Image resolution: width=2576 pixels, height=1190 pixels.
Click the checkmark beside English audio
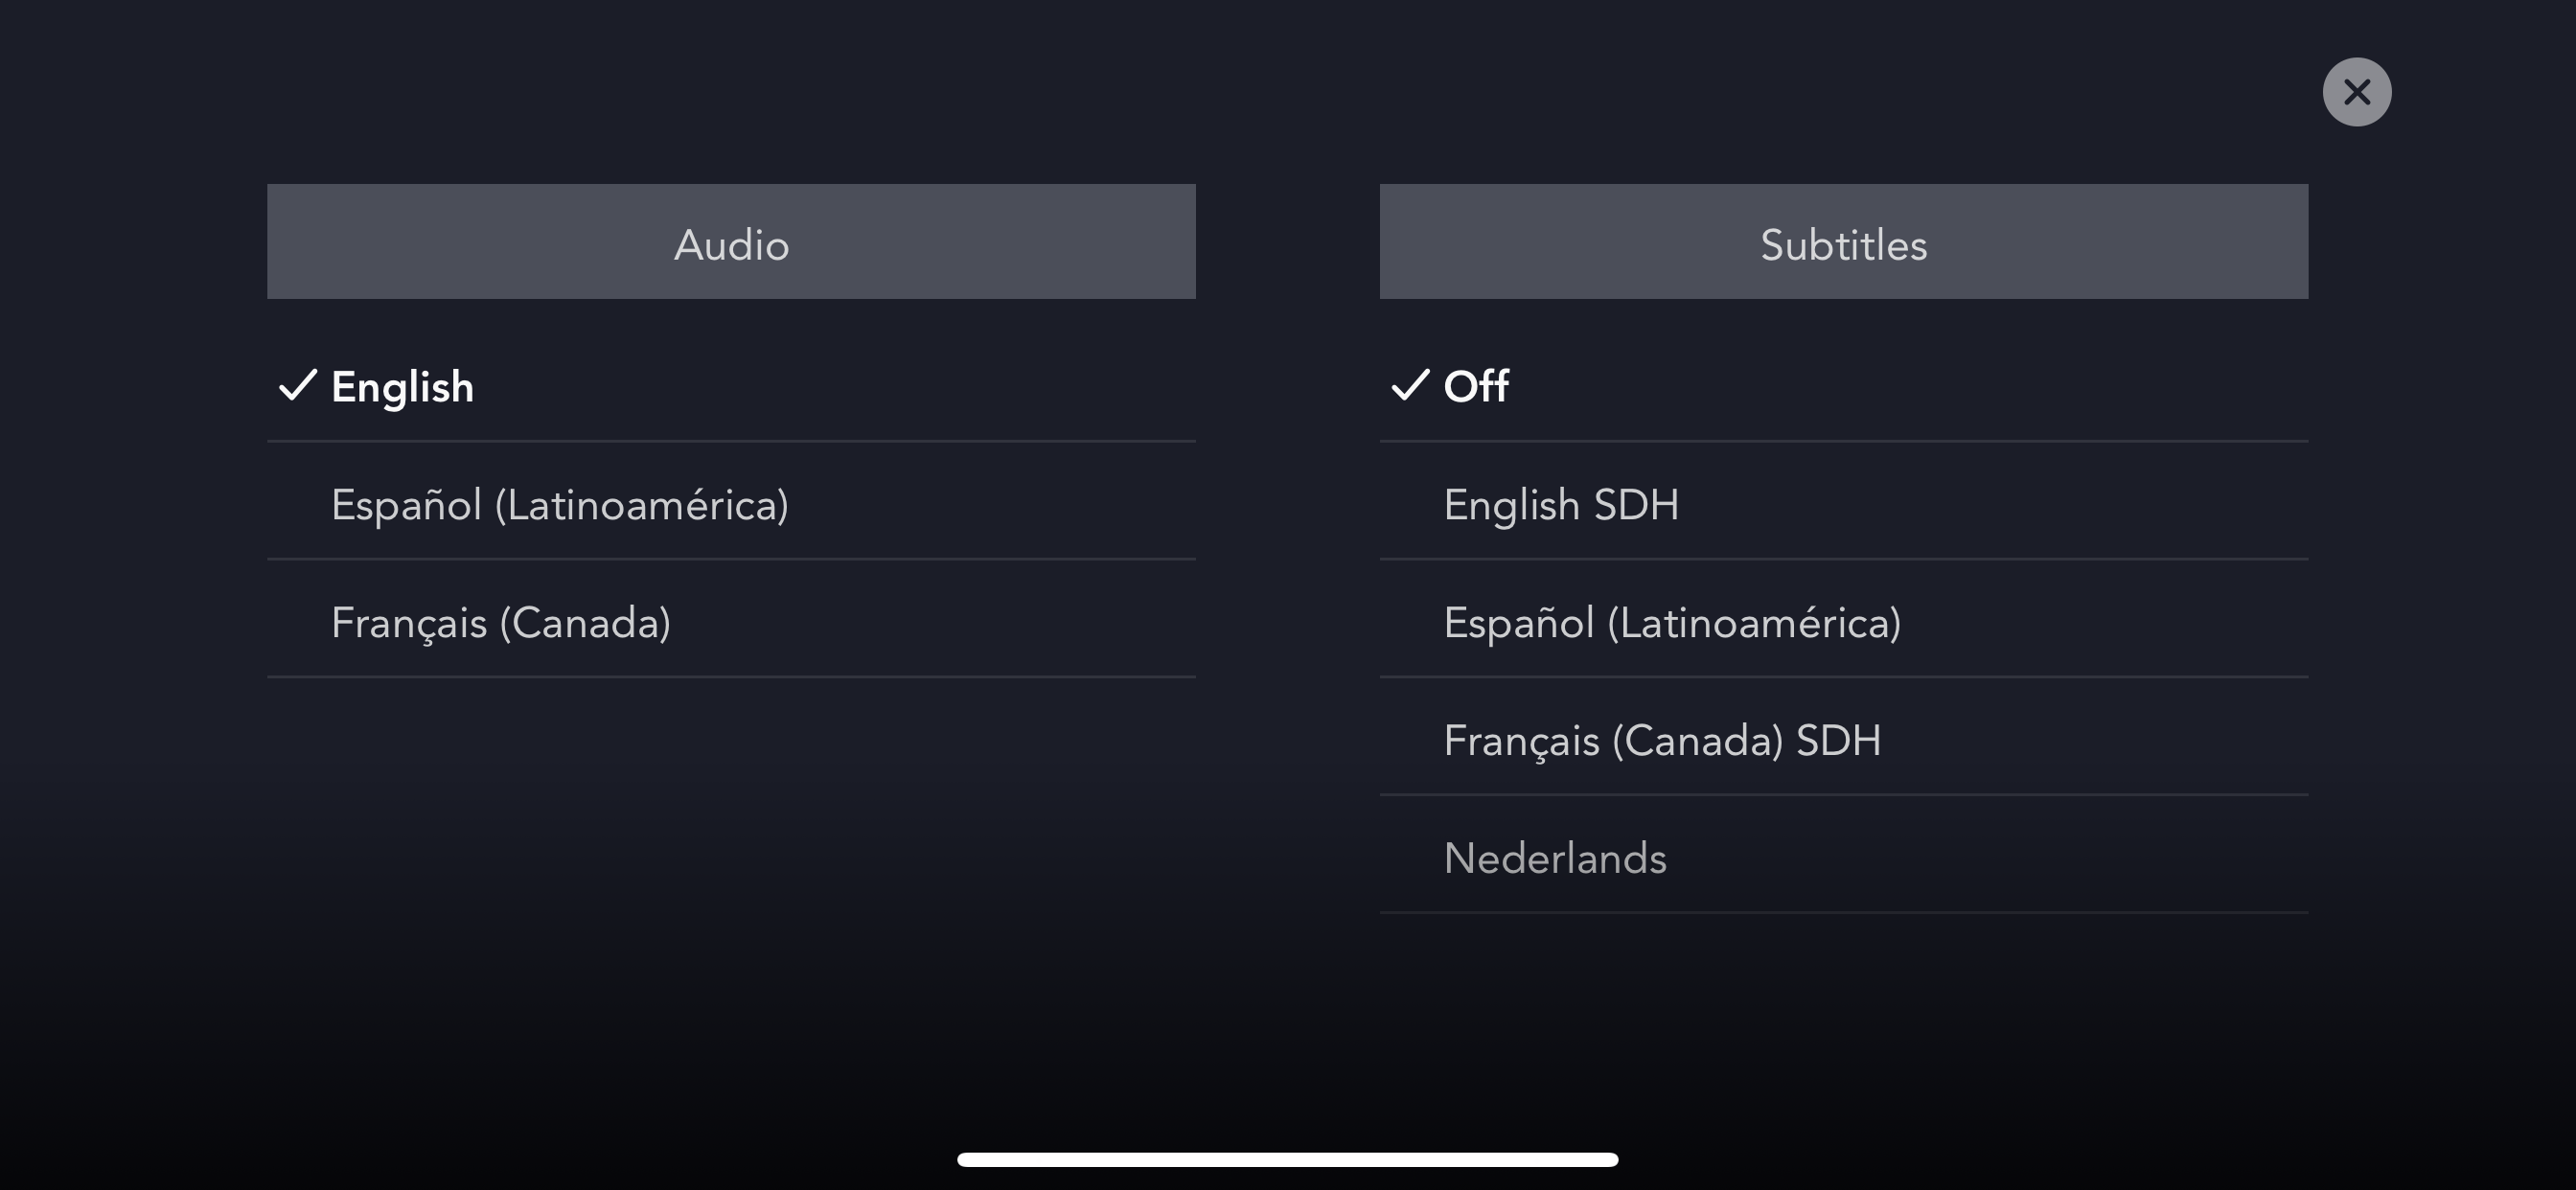[297, 386]
